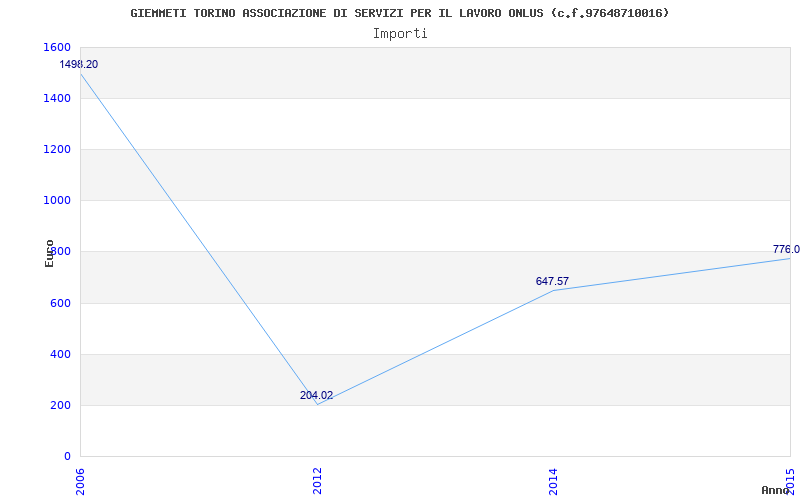Click the Anno x-axis title

pyautogui.click(x=775, y=490)
